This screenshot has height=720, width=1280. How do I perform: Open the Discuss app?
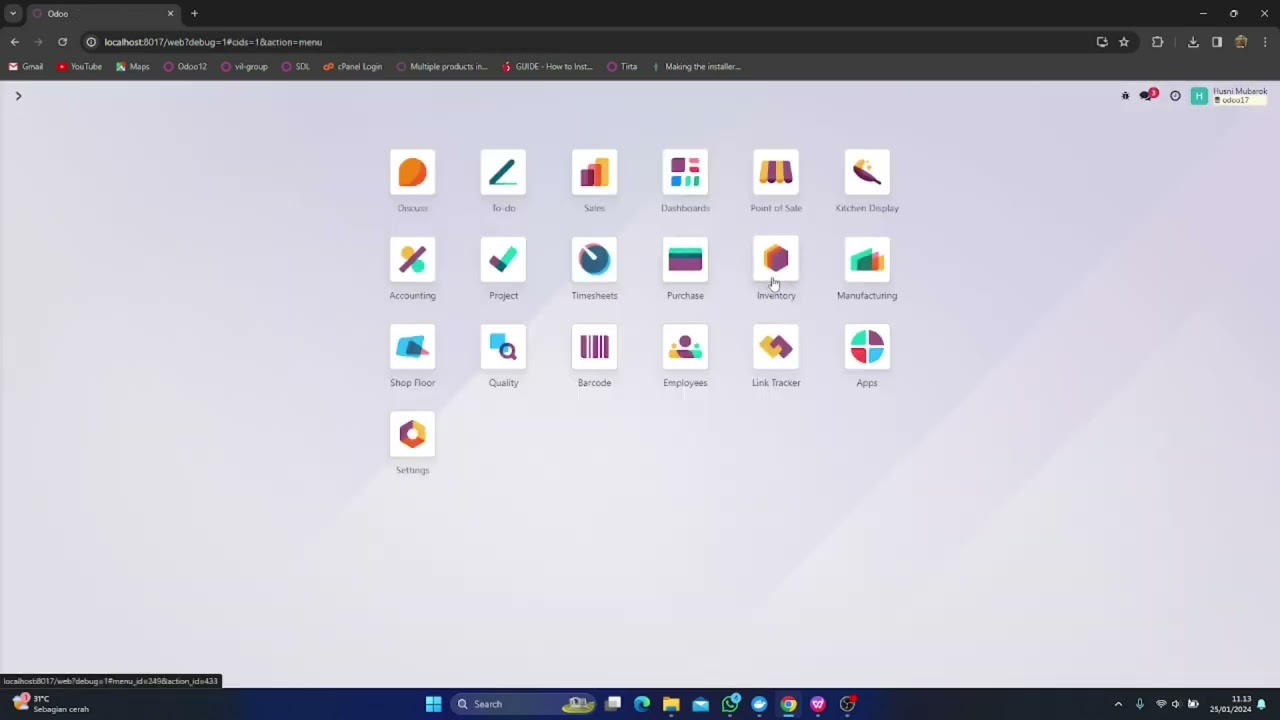coord(412,173)
